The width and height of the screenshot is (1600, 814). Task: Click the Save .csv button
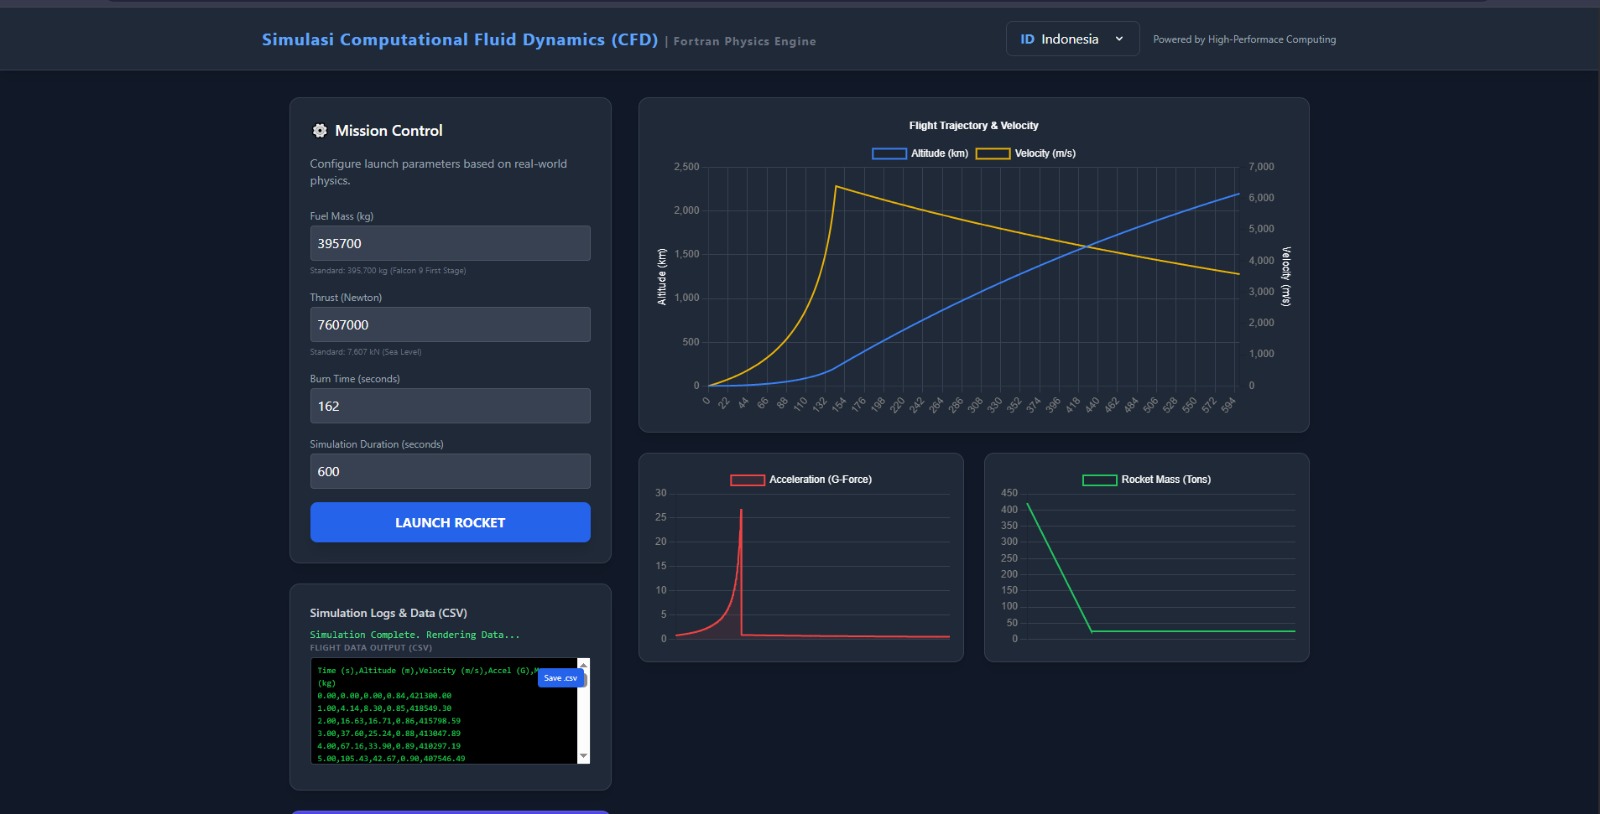pyautogui.click(x=560, y=678)
